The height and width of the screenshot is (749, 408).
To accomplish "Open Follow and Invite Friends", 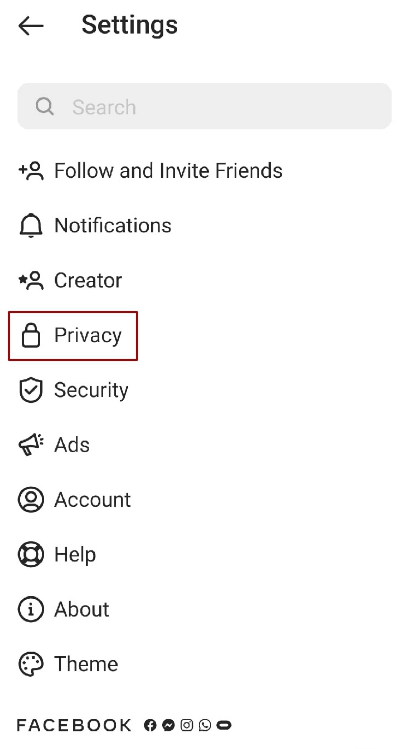I will tap(168, 171).
